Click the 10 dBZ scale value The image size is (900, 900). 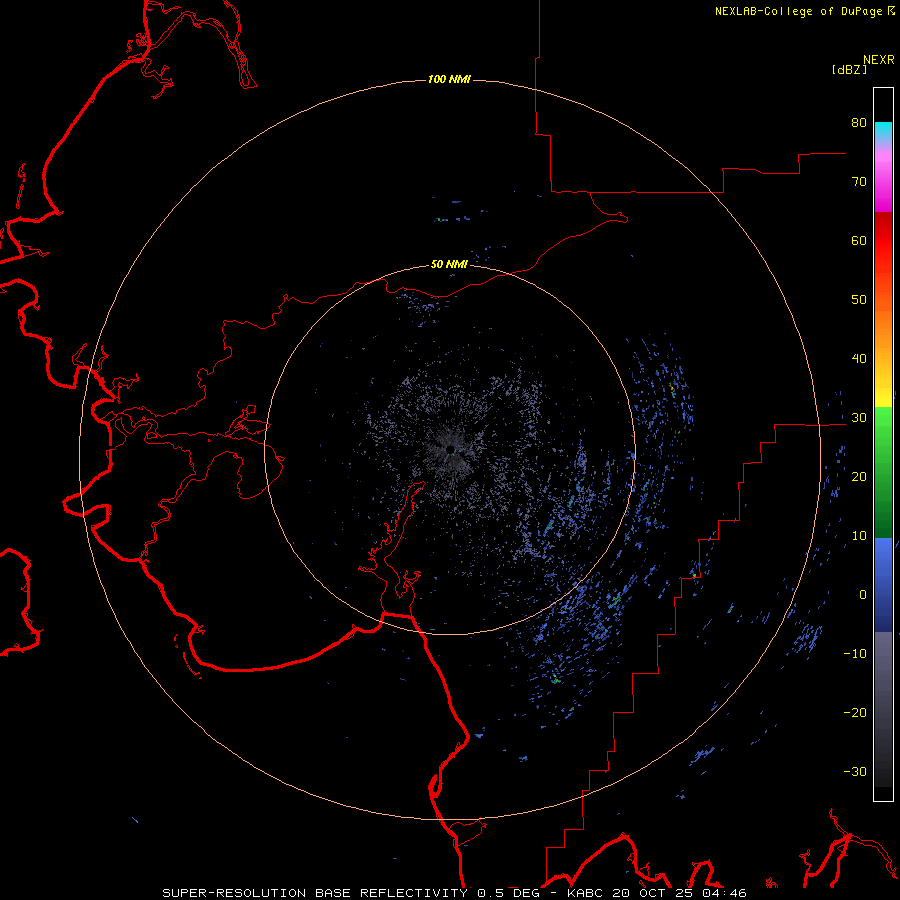859,536
